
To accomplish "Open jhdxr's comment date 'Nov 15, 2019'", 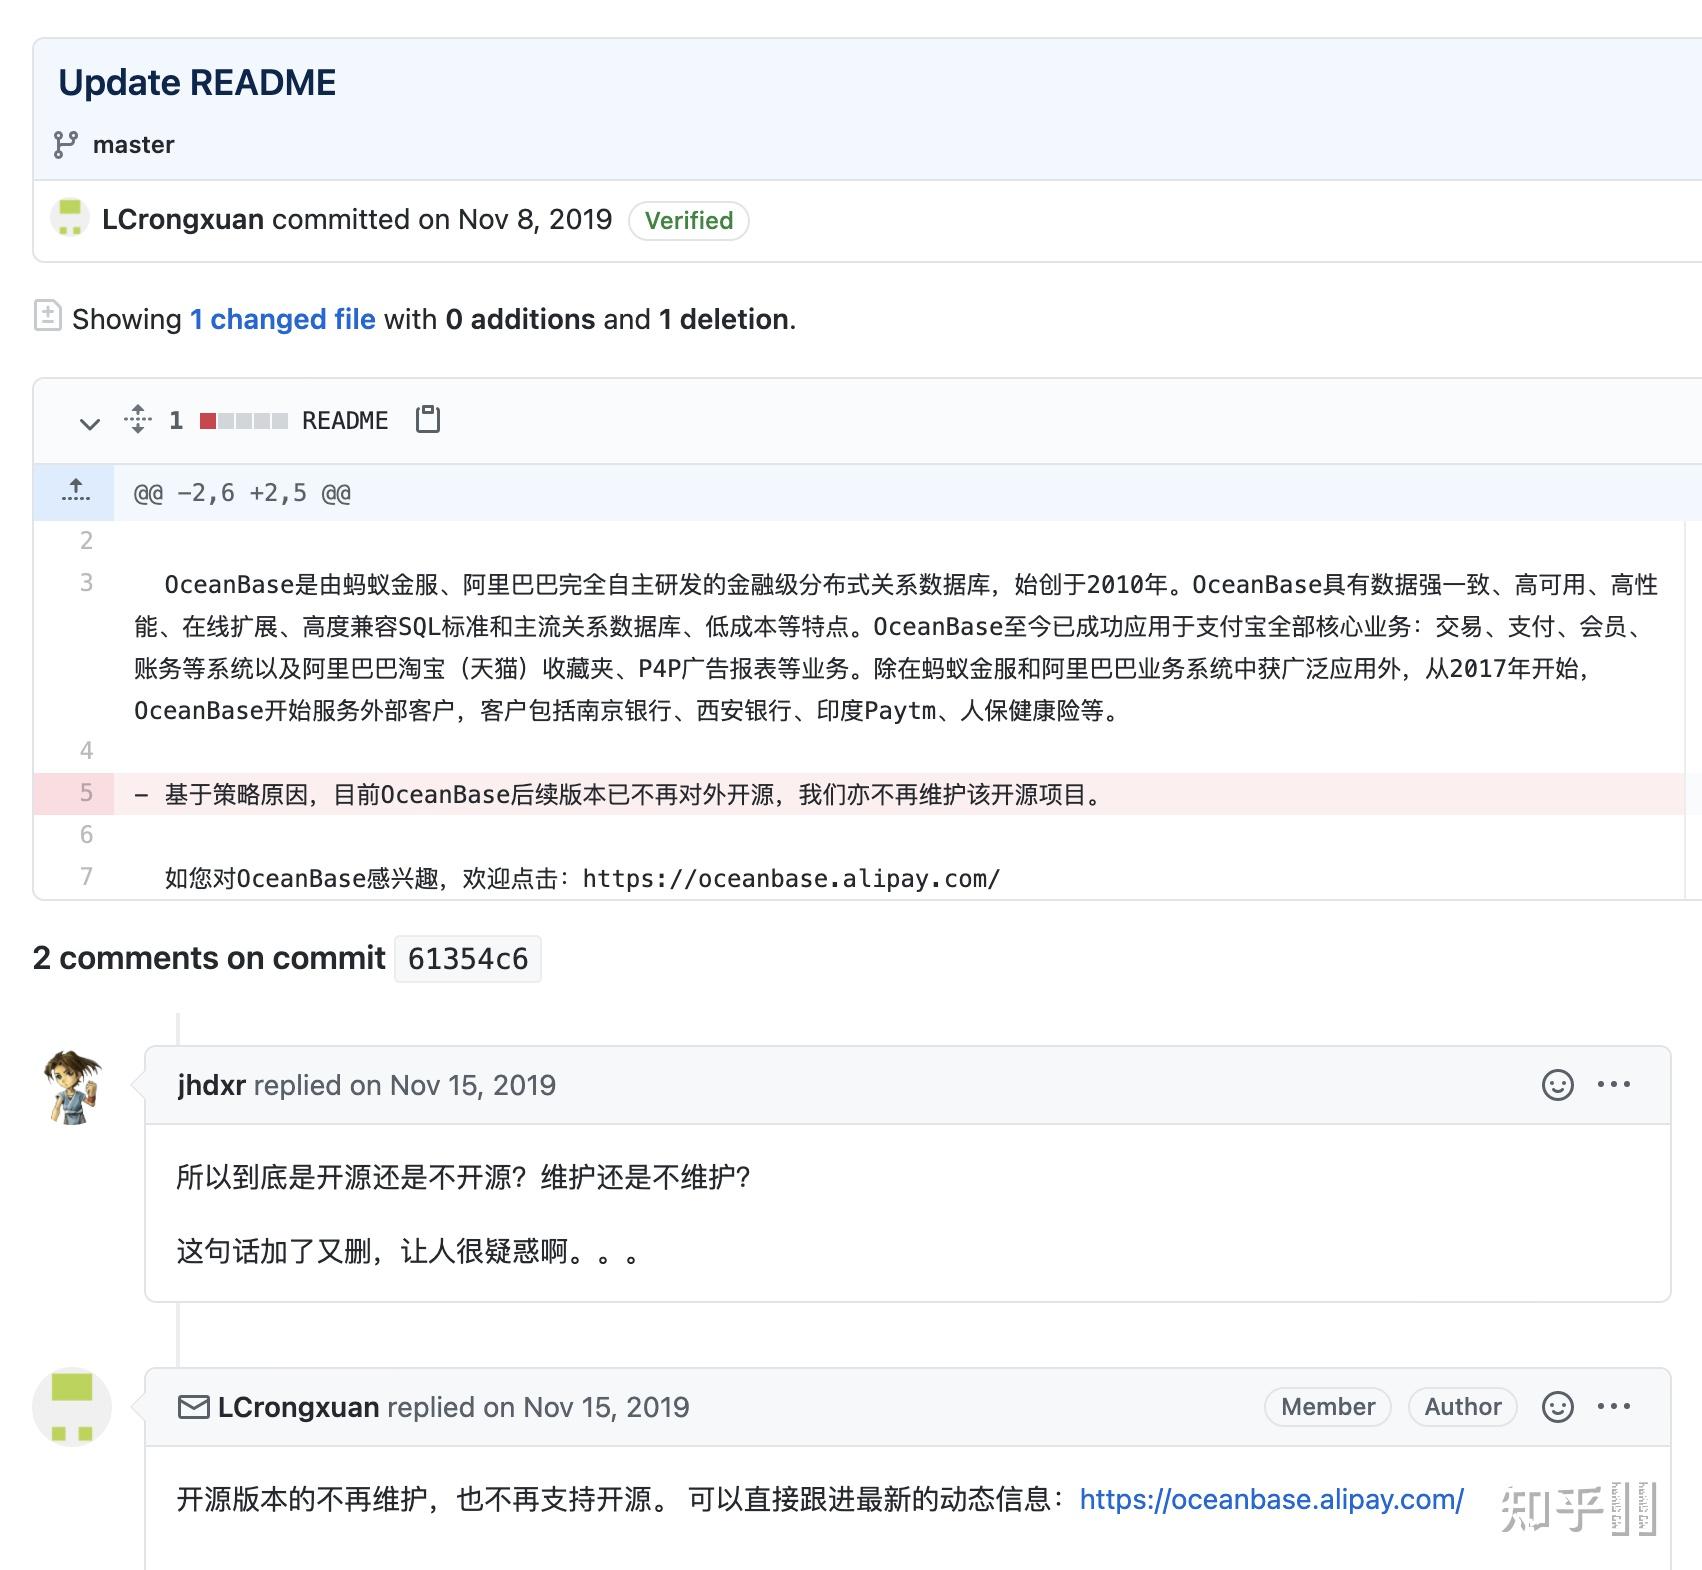I will [x=472, y=1085].
